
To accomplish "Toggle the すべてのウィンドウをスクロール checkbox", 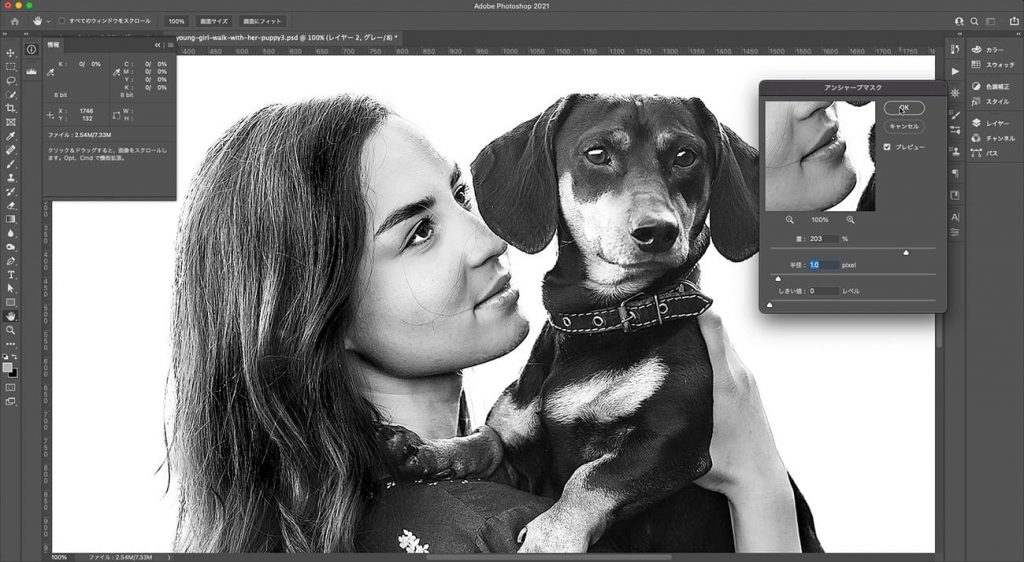I will (61, 21).
